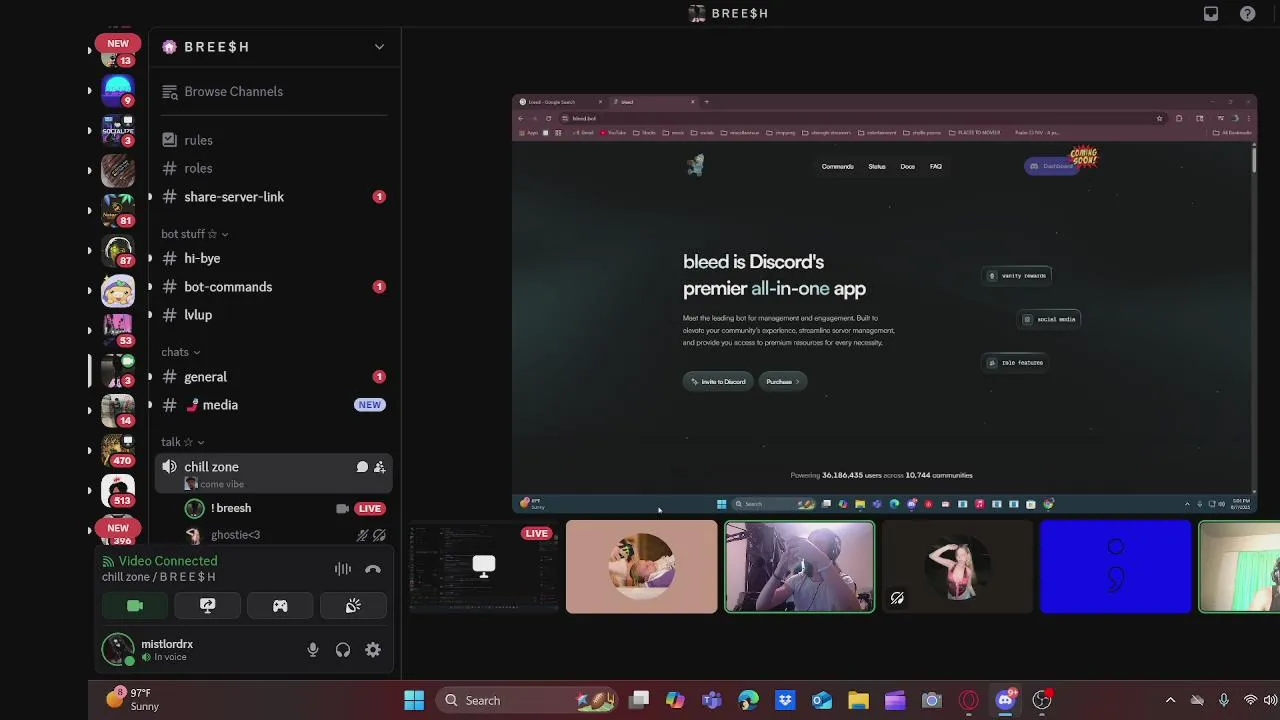This screenshot has height=720, width=1280.
Task: Open the rules channel
Action: pyautogui.click(x=274, y=140)
